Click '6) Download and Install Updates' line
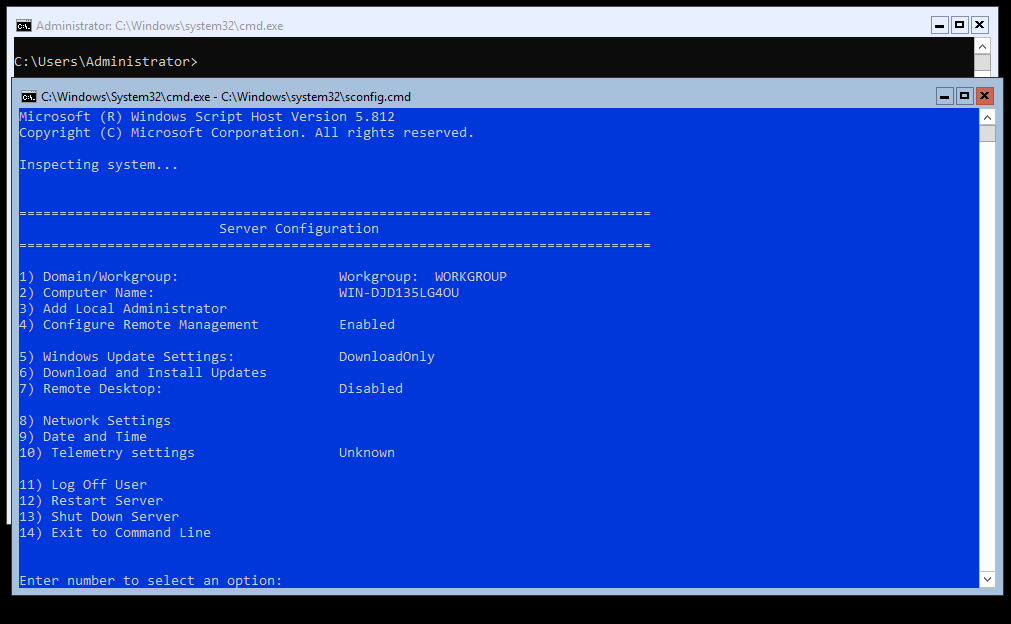Image resolution: width=1011 pixels, height=624 pixels. point(142,373)
